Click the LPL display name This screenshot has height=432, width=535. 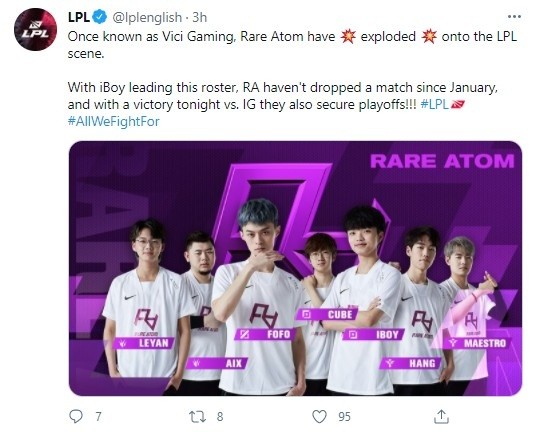coord(79,17)
